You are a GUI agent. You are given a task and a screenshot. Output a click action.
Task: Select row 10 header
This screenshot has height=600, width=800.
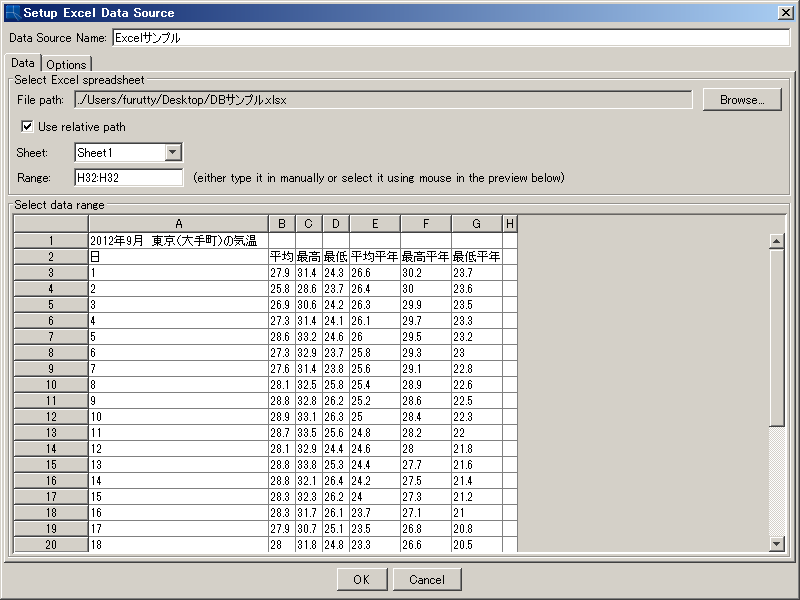pos(51,385)
